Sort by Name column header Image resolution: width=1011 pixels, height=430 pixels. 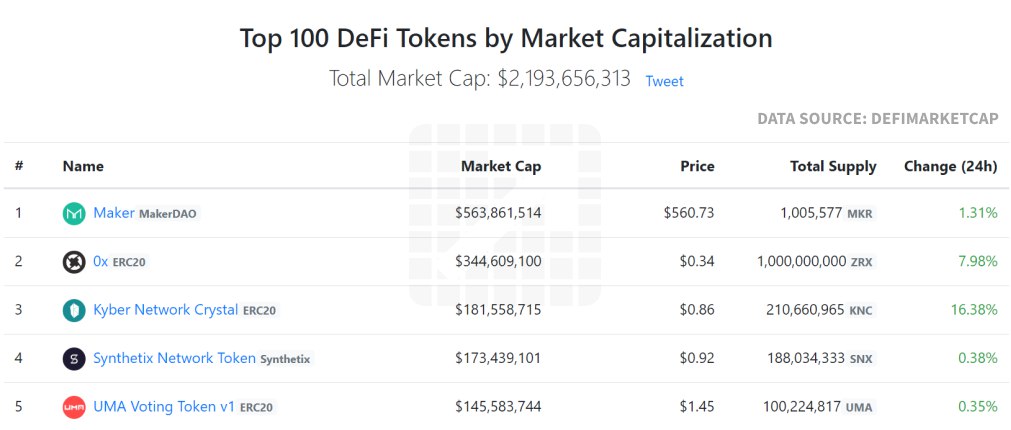click(83, 166)
